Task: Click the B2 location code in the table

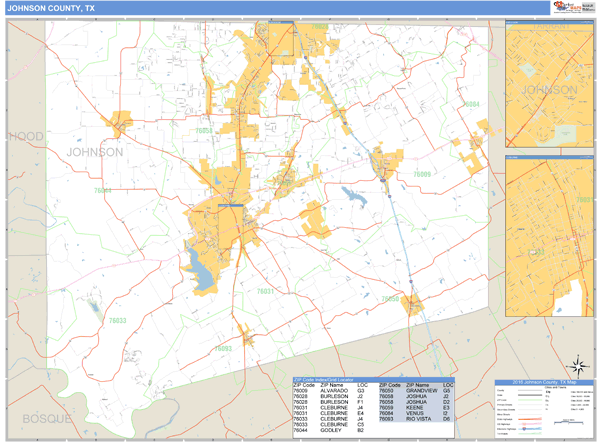Action: [361, 430]
